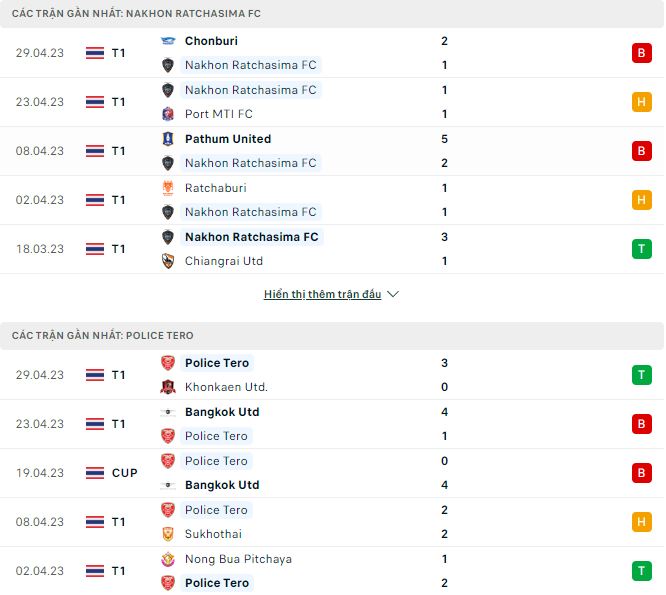Select the CUP competition label on 19.04.23
The image size is (666, 595).
(x=124, y=473)
